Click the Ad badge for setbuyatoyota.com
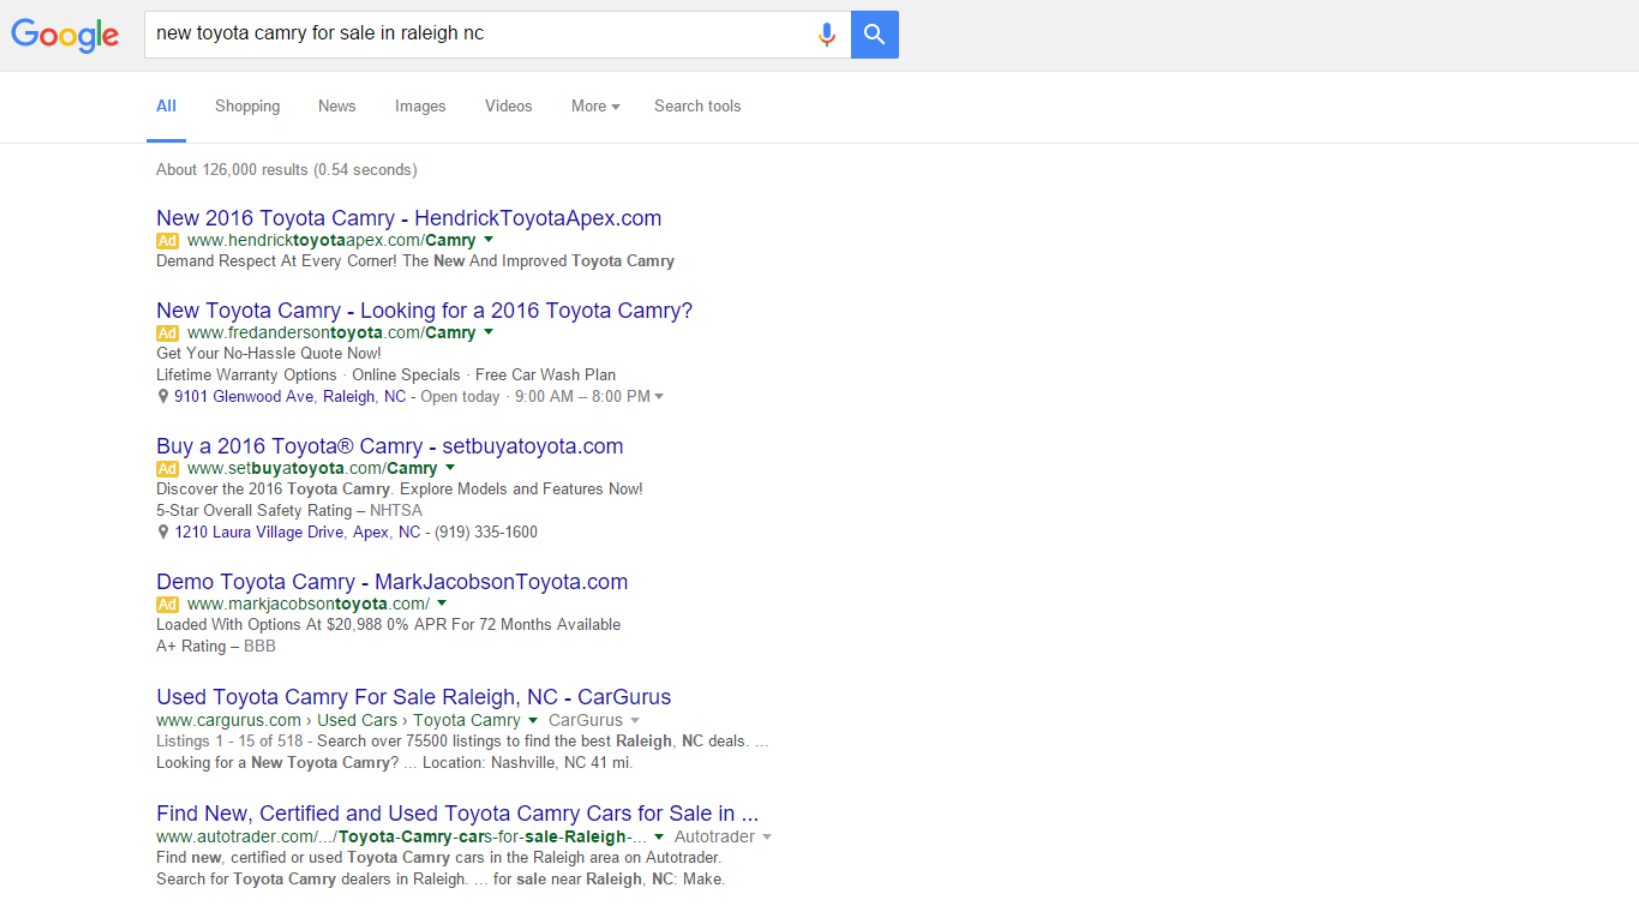The image size is (1639, 909). pyautogui.click(x=167, y=469)
